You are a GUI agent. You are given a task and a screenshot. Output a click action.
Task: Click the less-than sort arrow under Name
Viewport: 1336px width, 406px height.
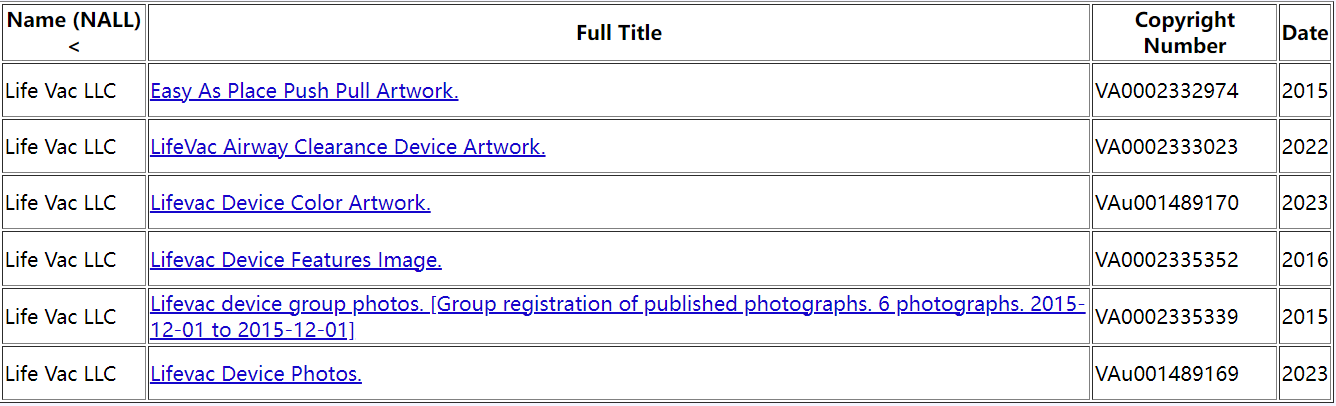[74, 46]
